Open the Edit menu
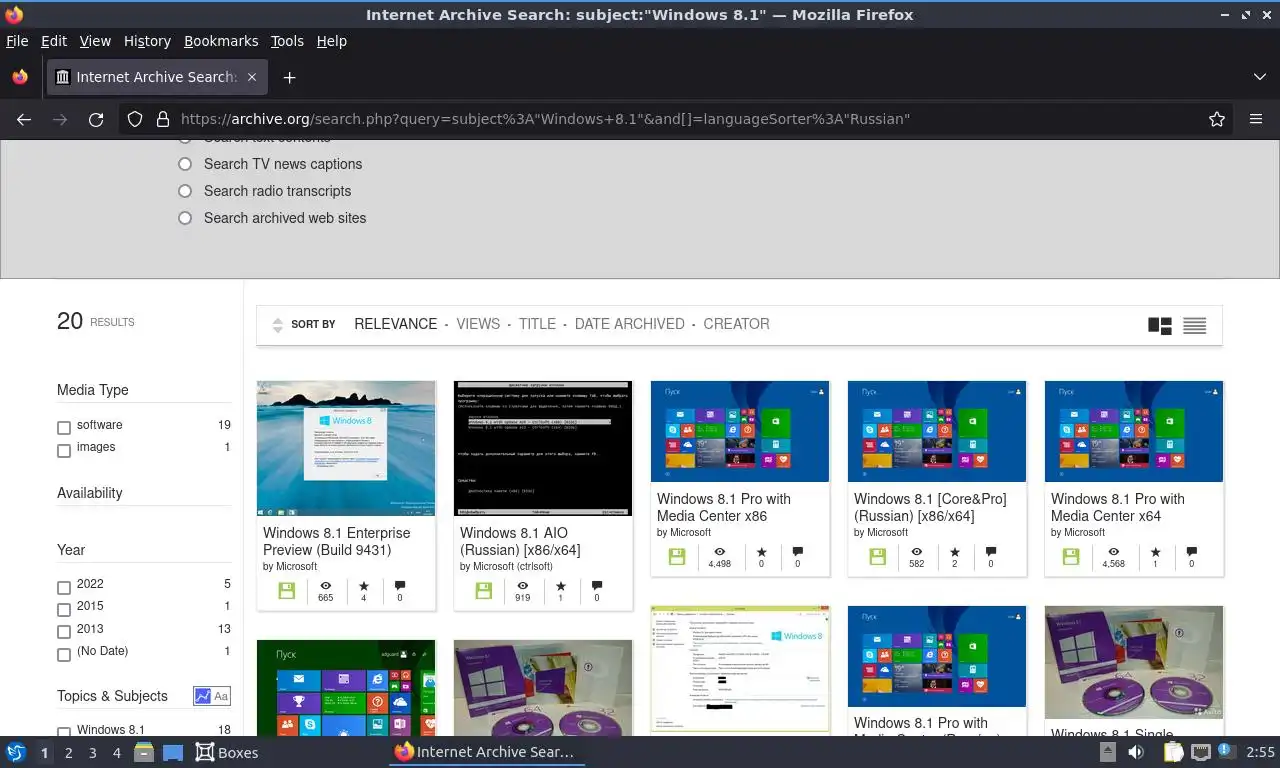1280x768 pixels. pos(54,41)
